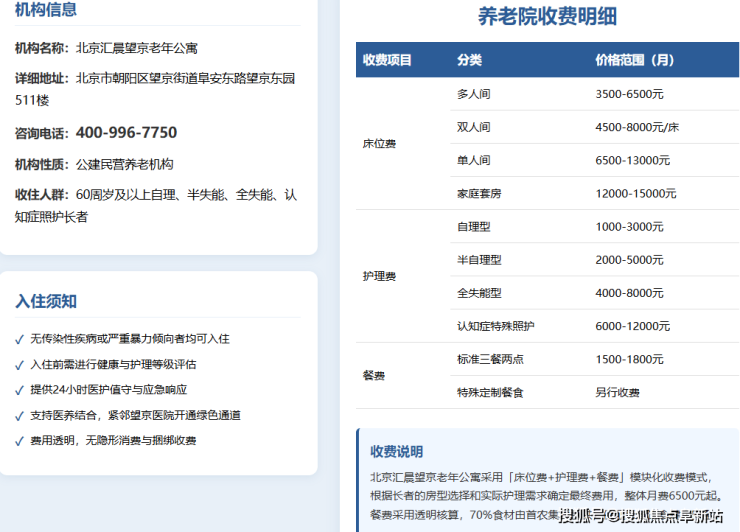
Task: Select the price 2000-5000元
Action: coord(629,260)
